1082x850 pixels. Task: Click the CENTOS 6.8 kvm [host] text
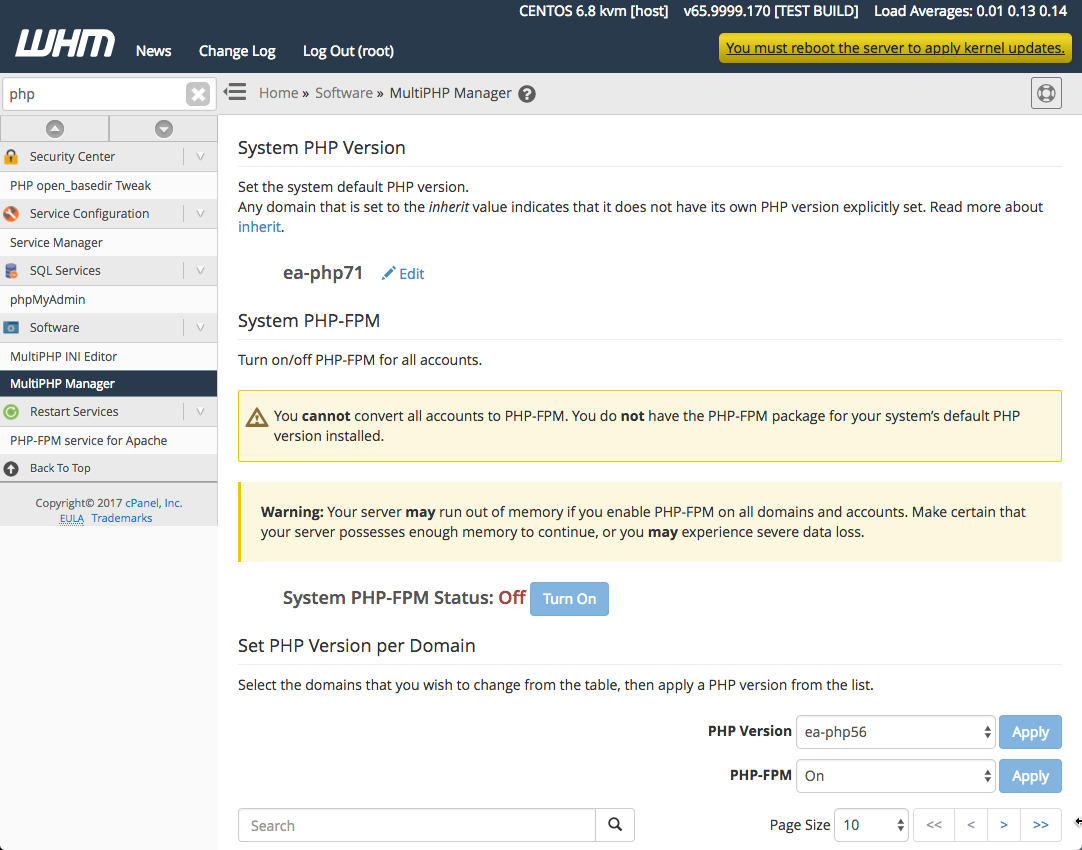coord(593,11)
